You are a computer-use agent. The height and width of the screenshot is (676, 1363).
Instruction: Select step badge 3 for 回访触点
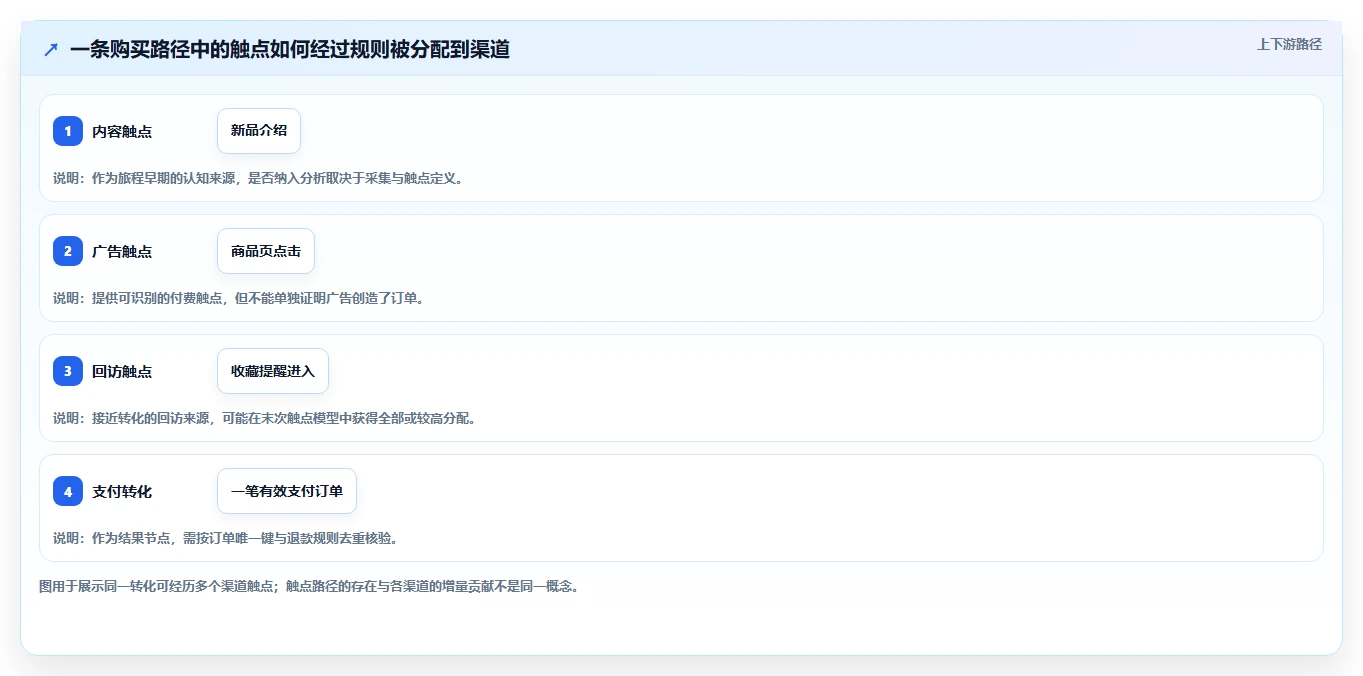click(x=68, y=371)
